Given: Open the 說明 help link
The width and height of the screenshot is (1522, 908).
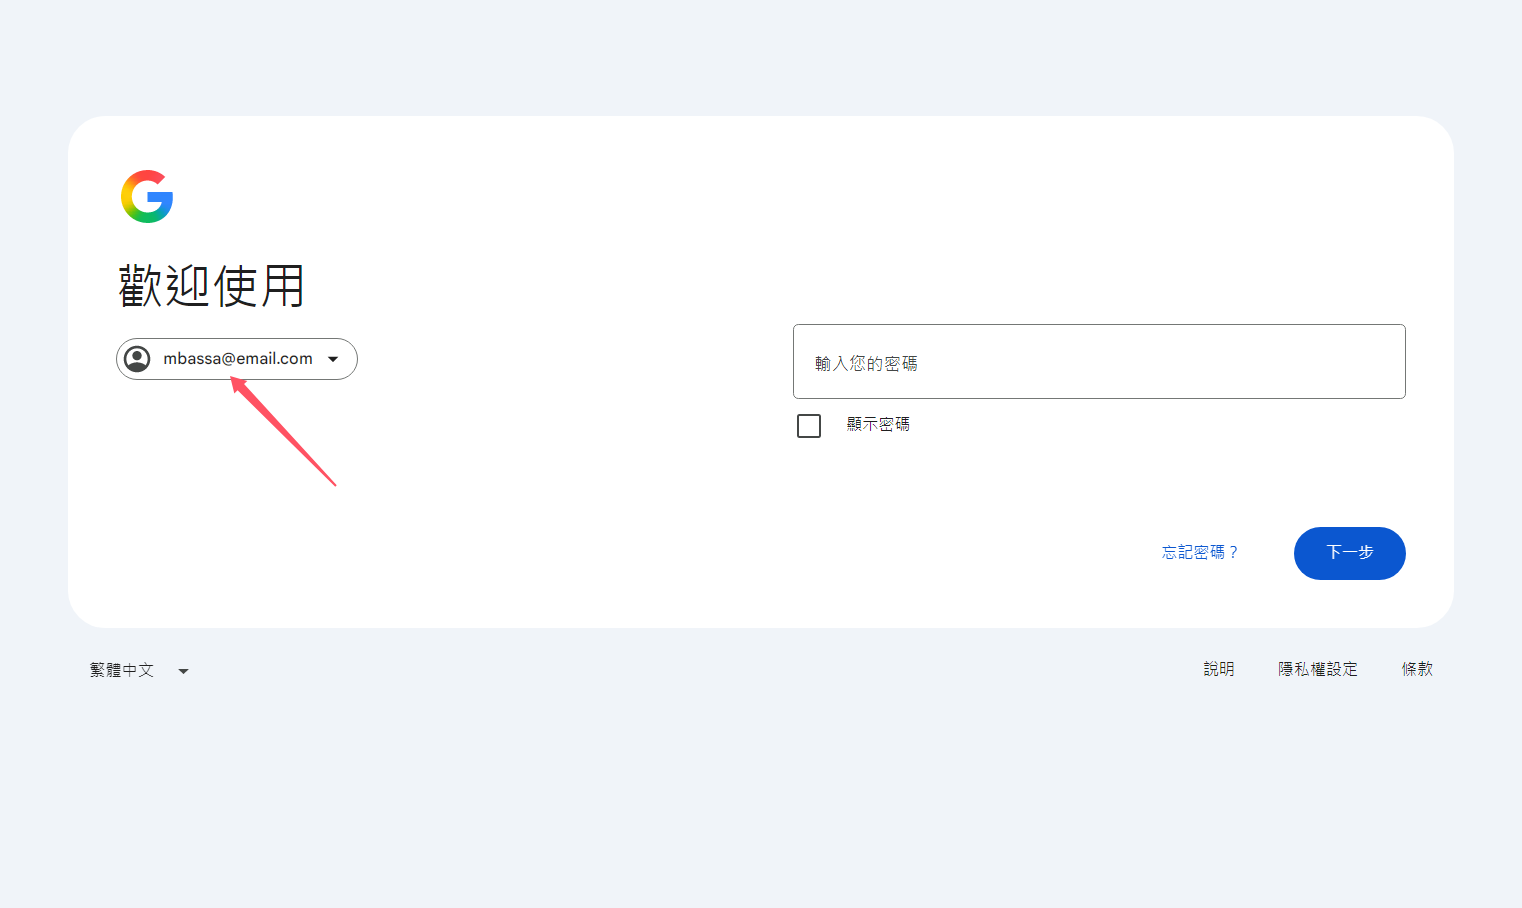Looking at the screenshot, I should pos(1219,669).
